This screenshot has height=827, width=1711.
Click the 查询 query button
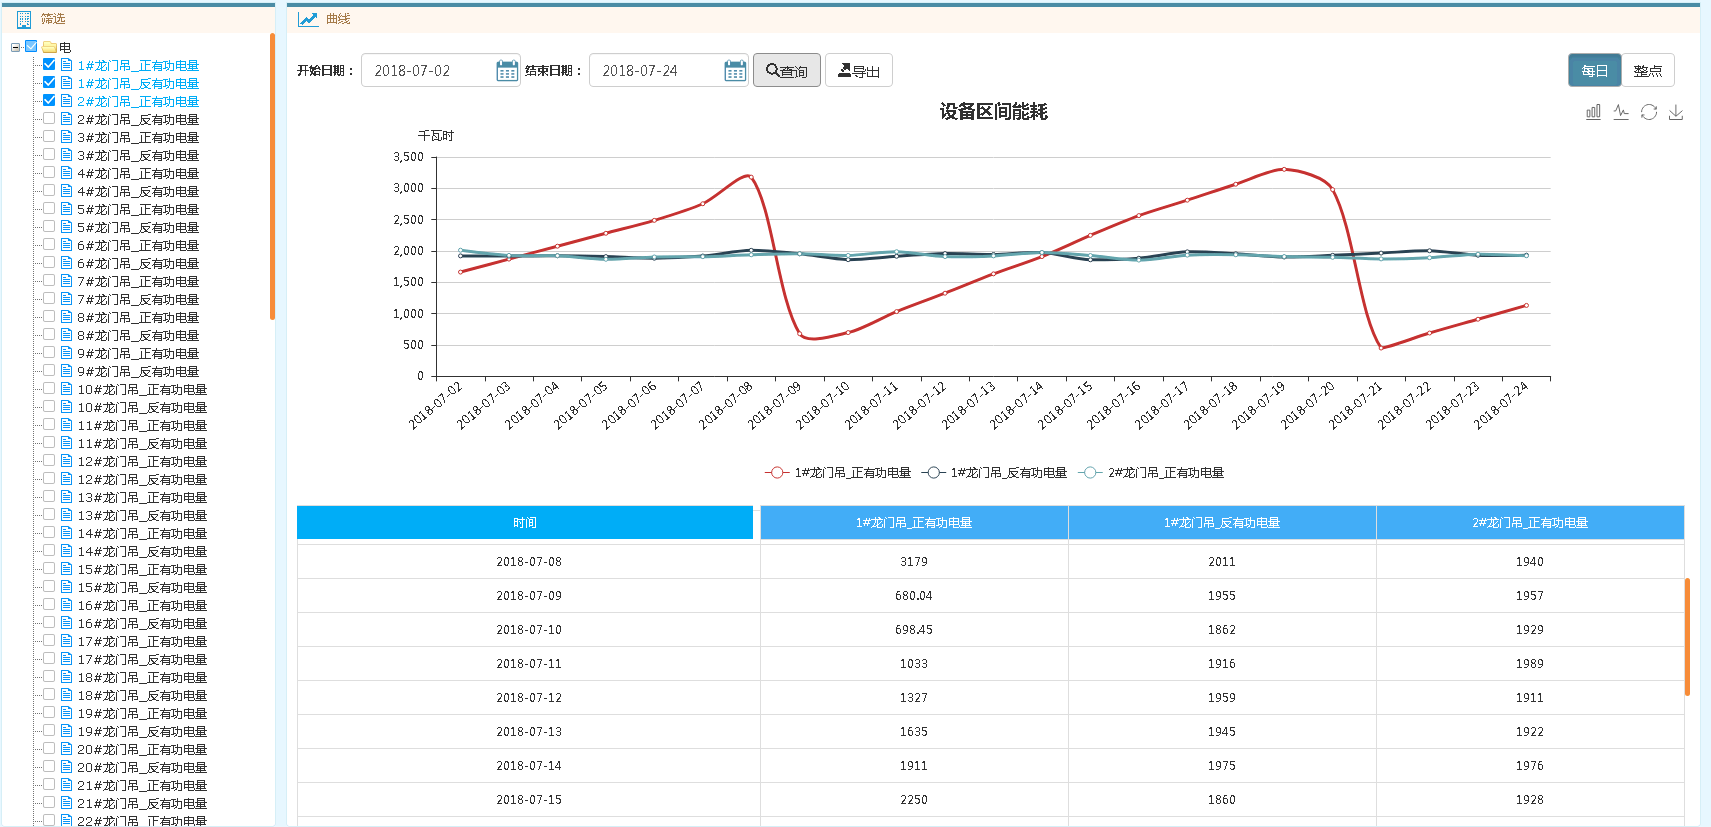(x=787, y=70)
